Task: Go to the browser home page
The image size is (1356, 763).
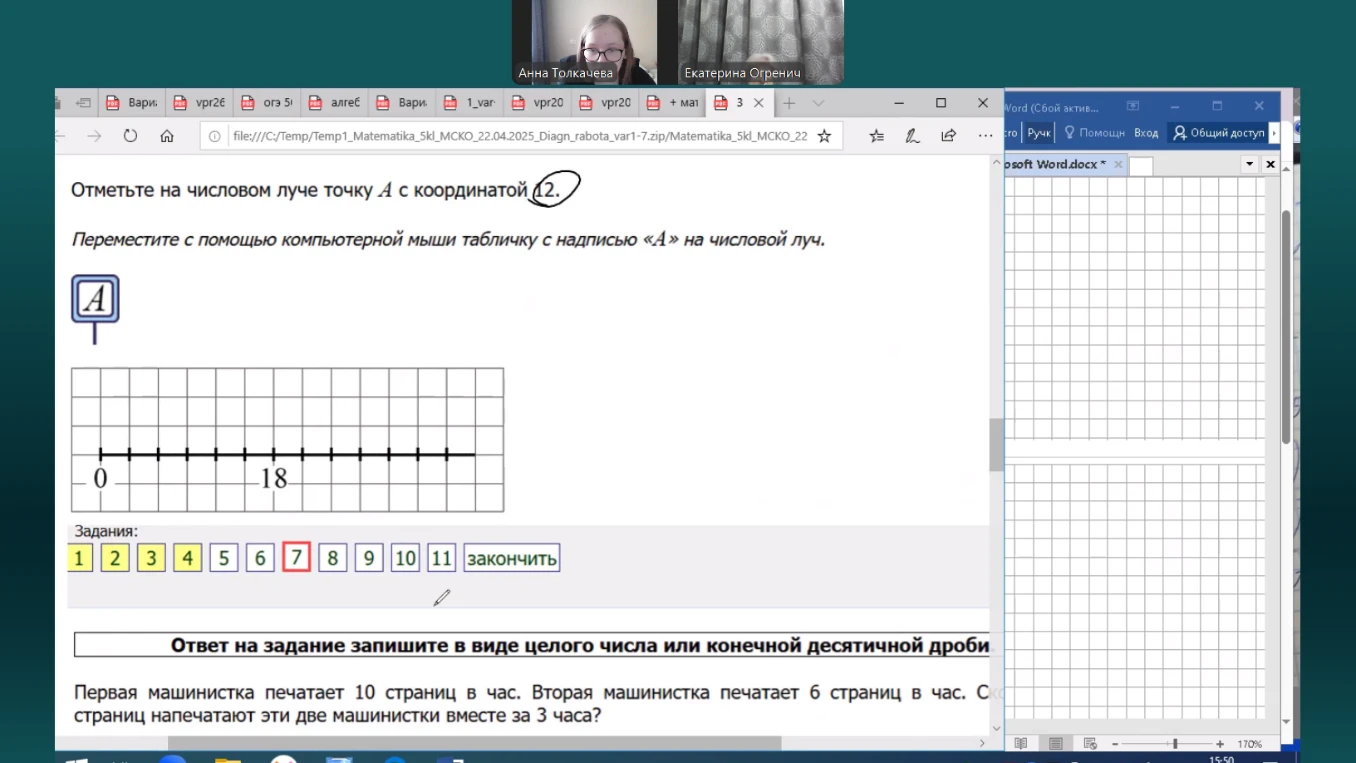Action: tap(167, 136)
